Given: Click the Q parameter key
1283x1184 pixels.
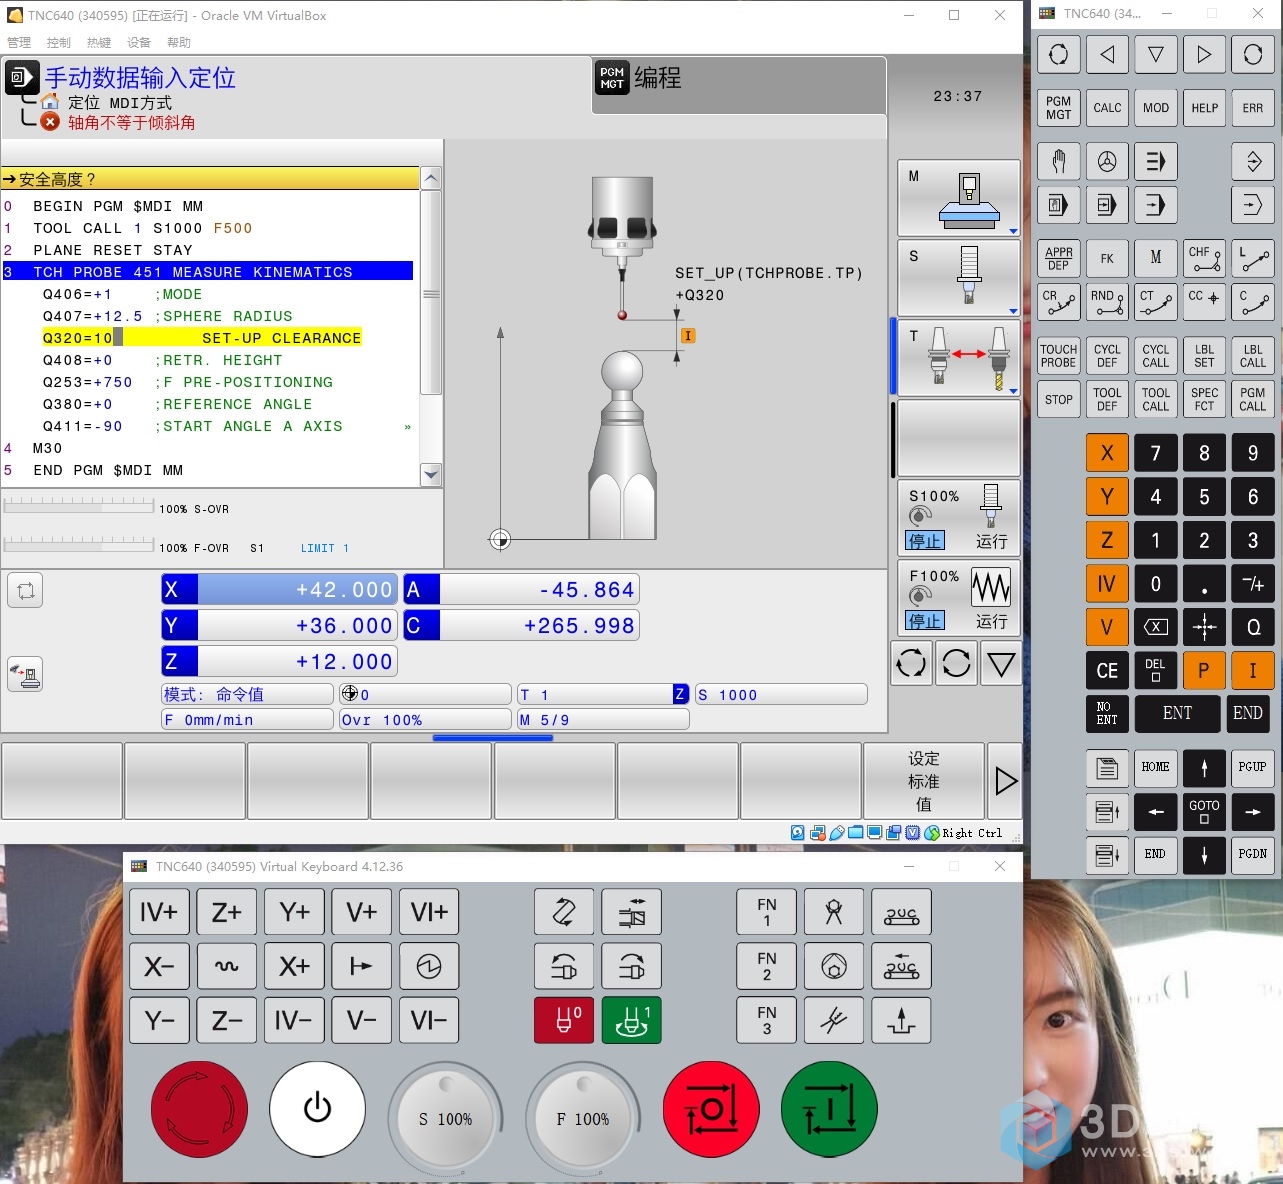Looking at the screenshot, I should (x=1253, y=627).
